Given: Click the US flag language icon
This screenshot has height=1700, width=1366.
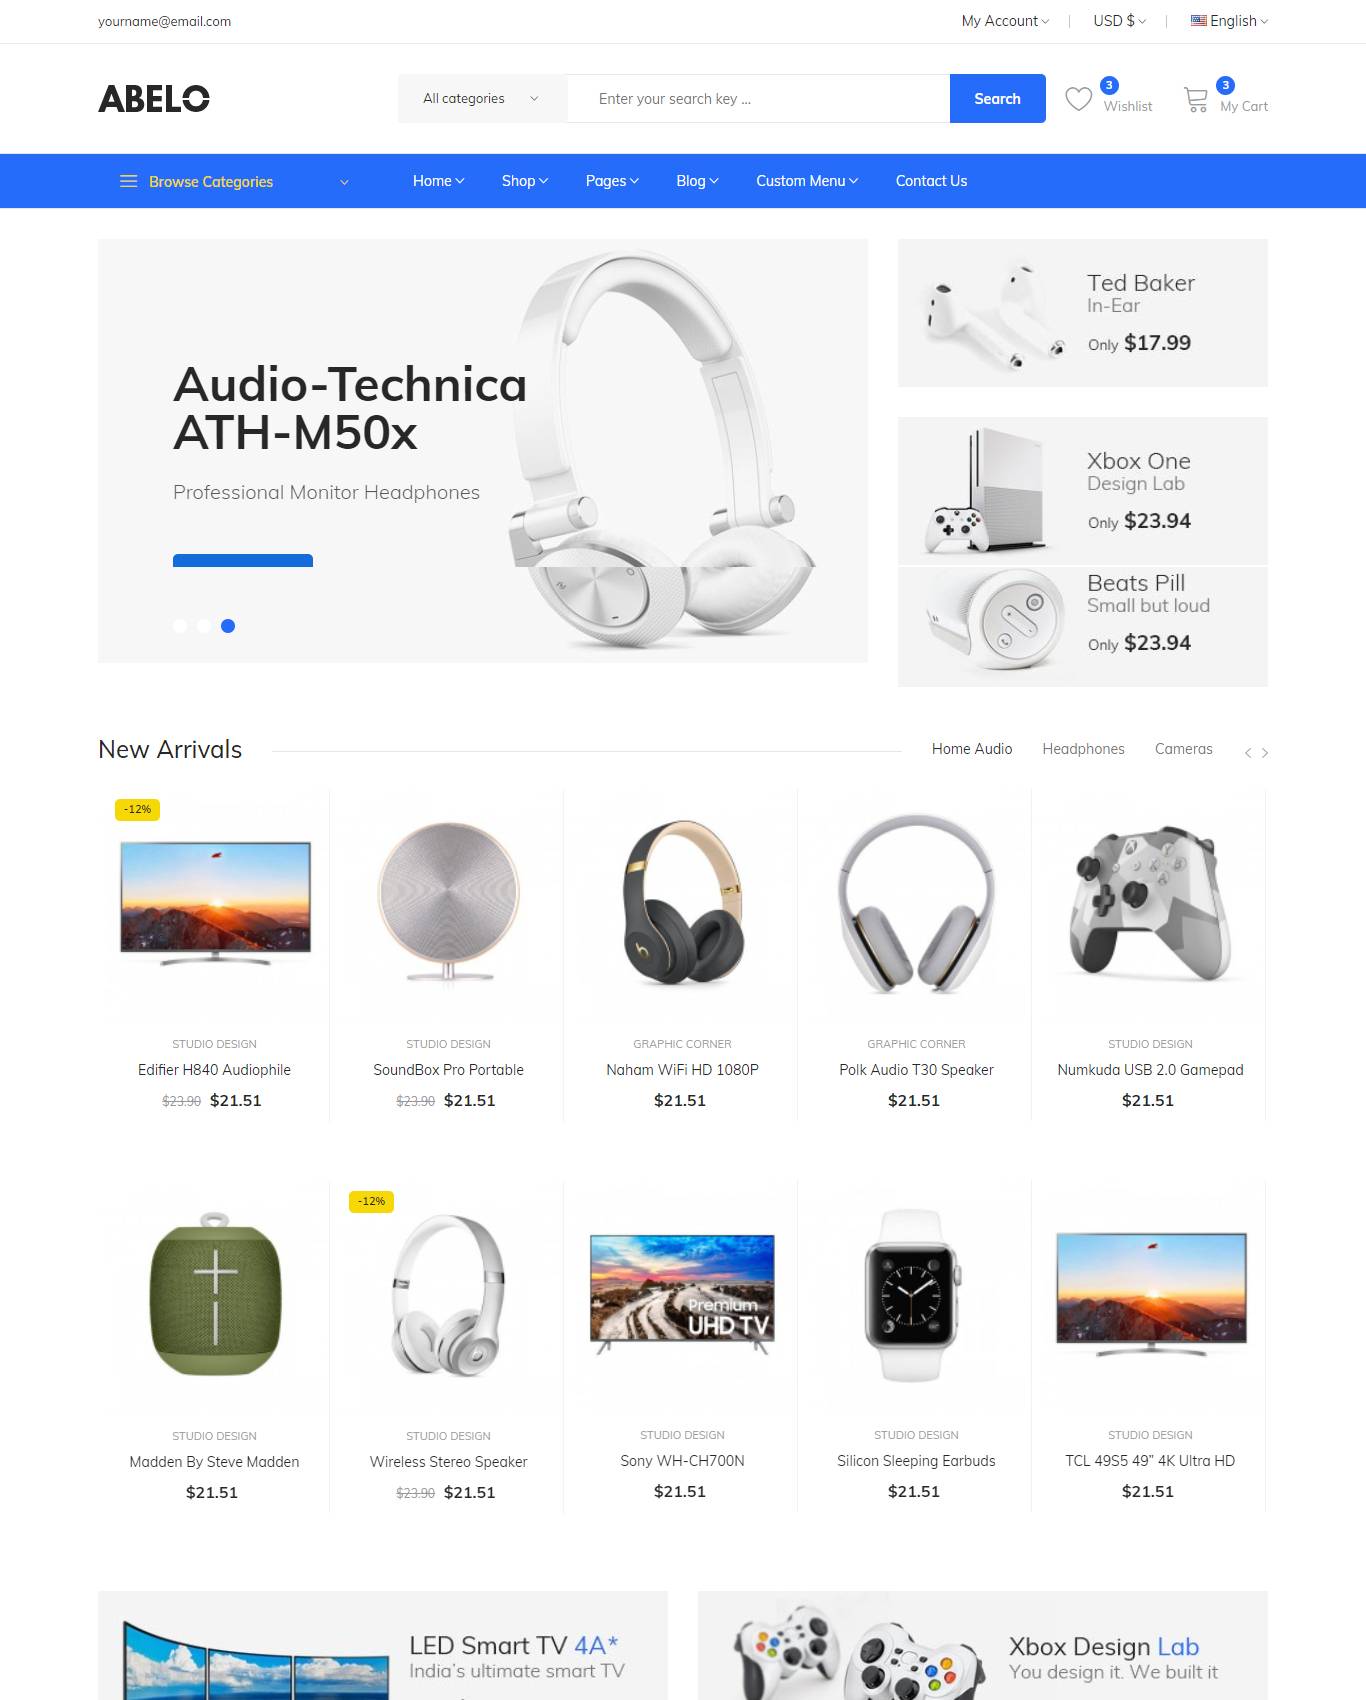Looking at the screenshot, I should click(1198, 21).
